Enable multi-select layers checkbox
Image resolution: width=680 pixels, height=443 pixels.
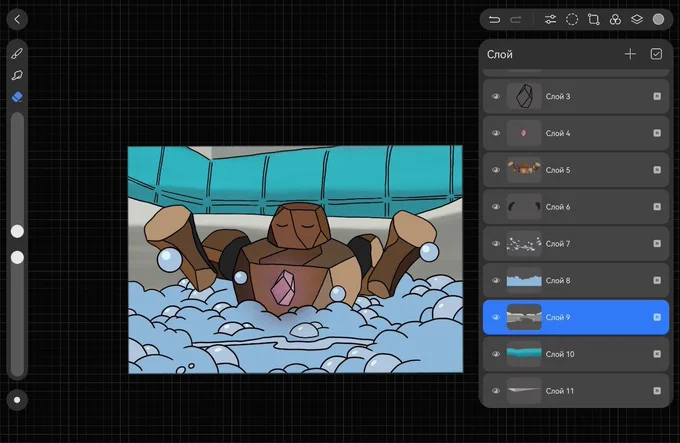[656, 54]
